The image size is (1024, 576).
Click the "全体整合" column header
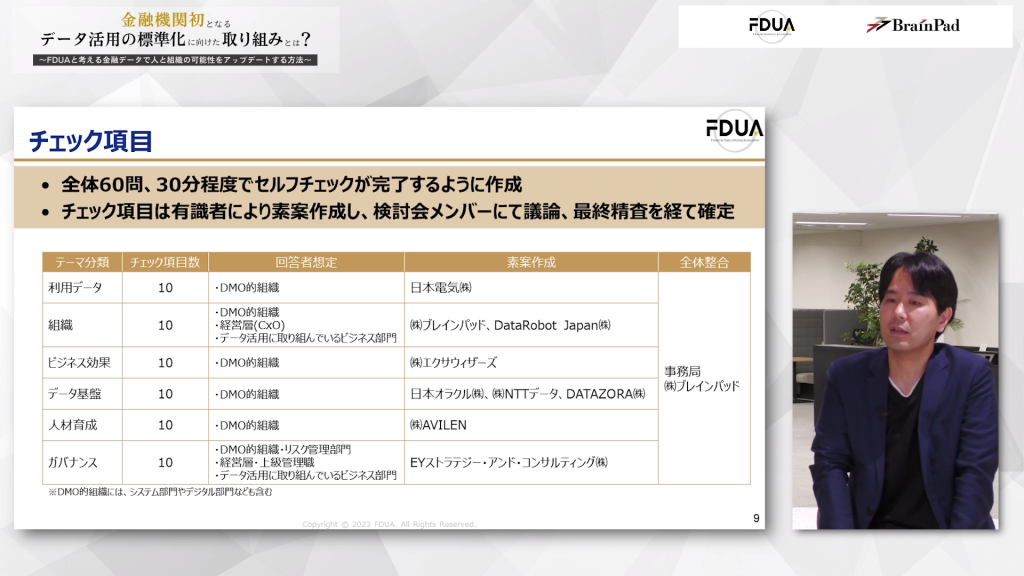[704, 262]
